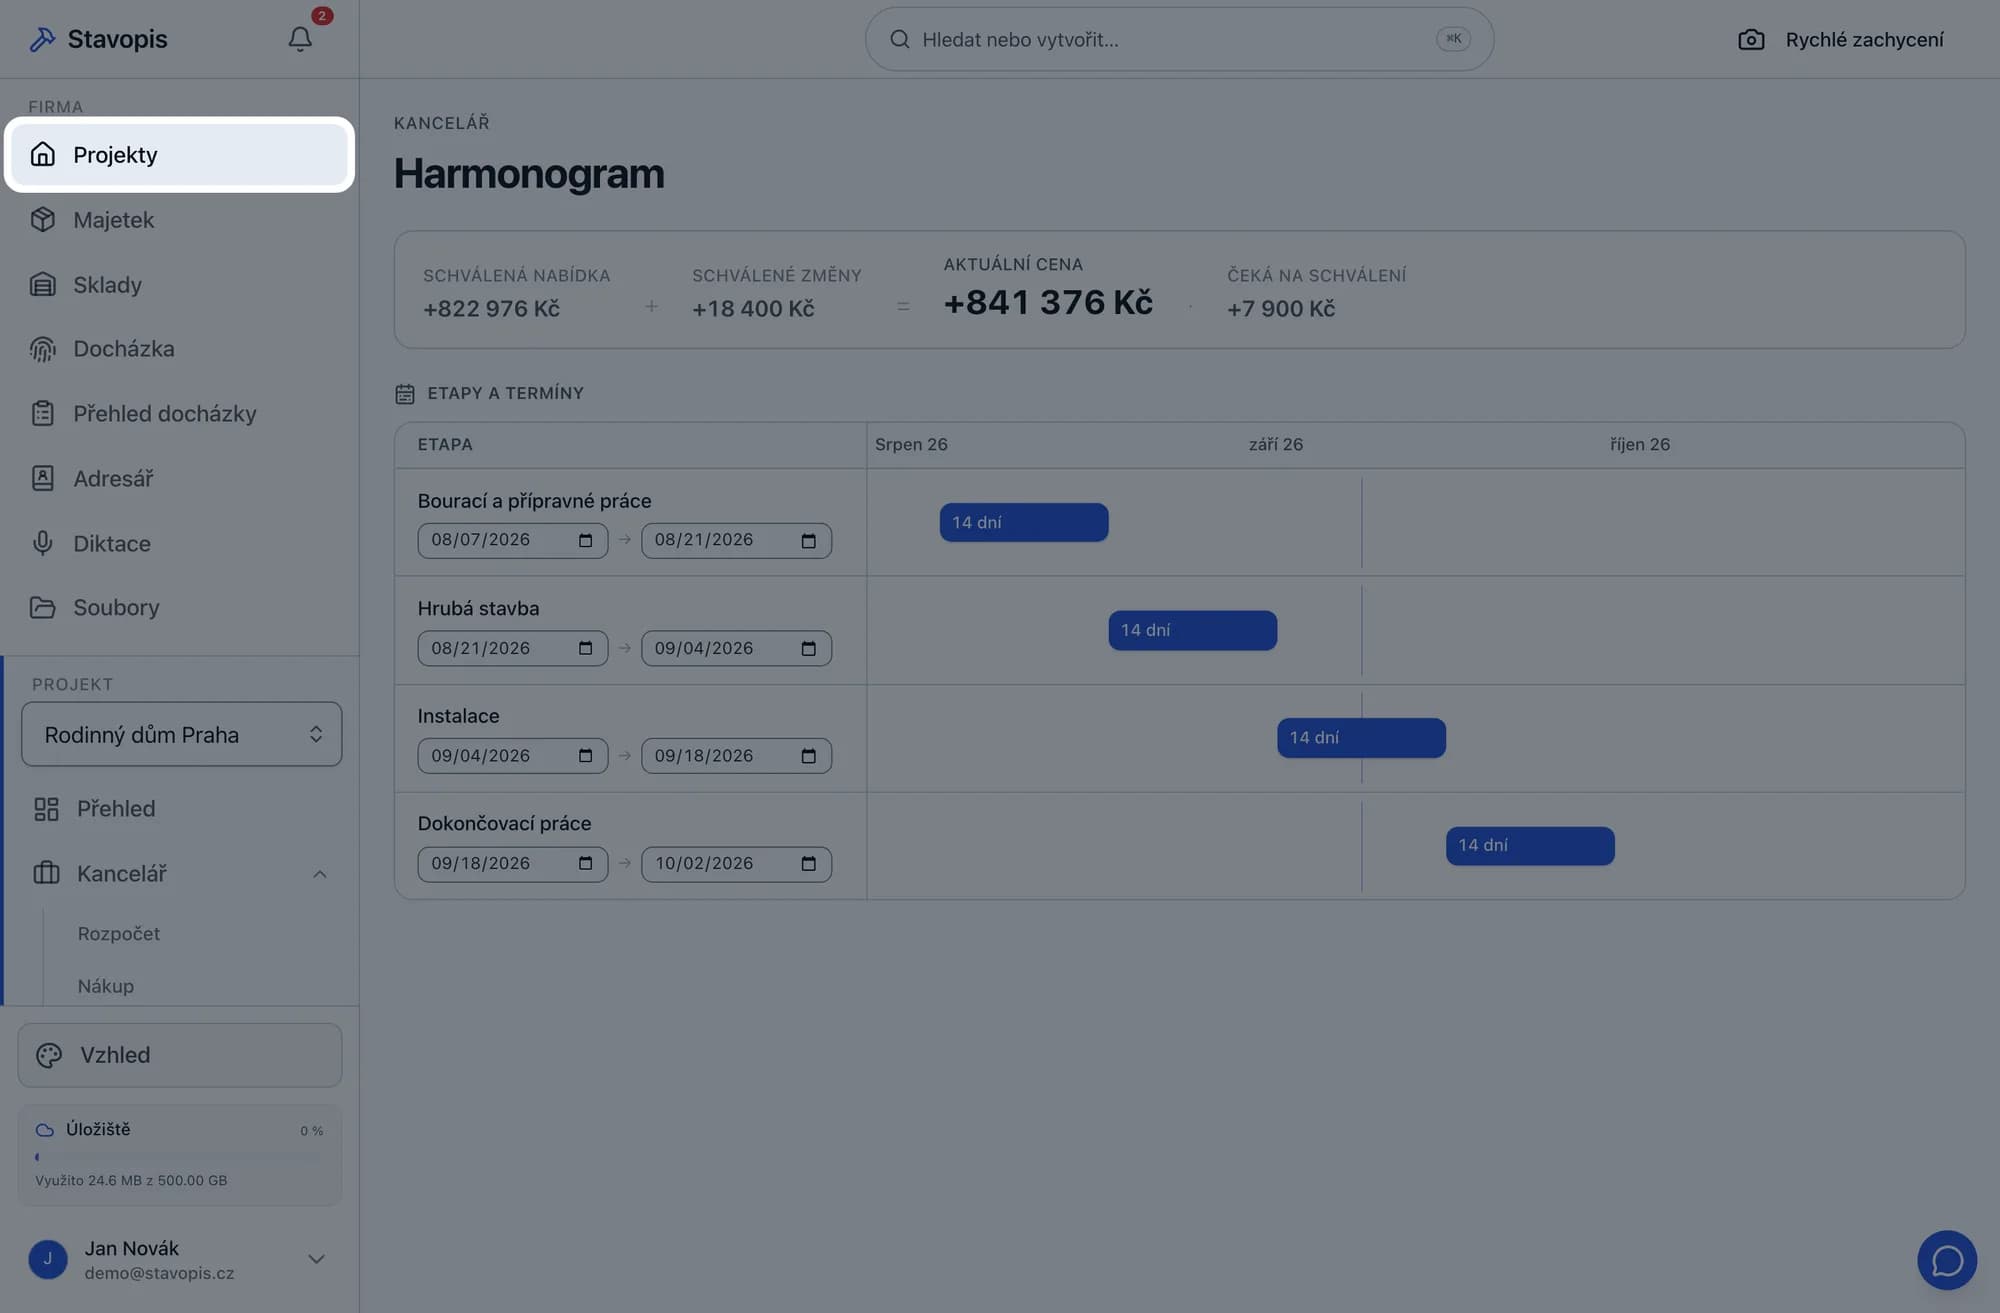Select the Dokončovací práce 14 dní timeline bar
Image resolution: width=2000 pixels, height=1313 pixels.
(1530, 846)
